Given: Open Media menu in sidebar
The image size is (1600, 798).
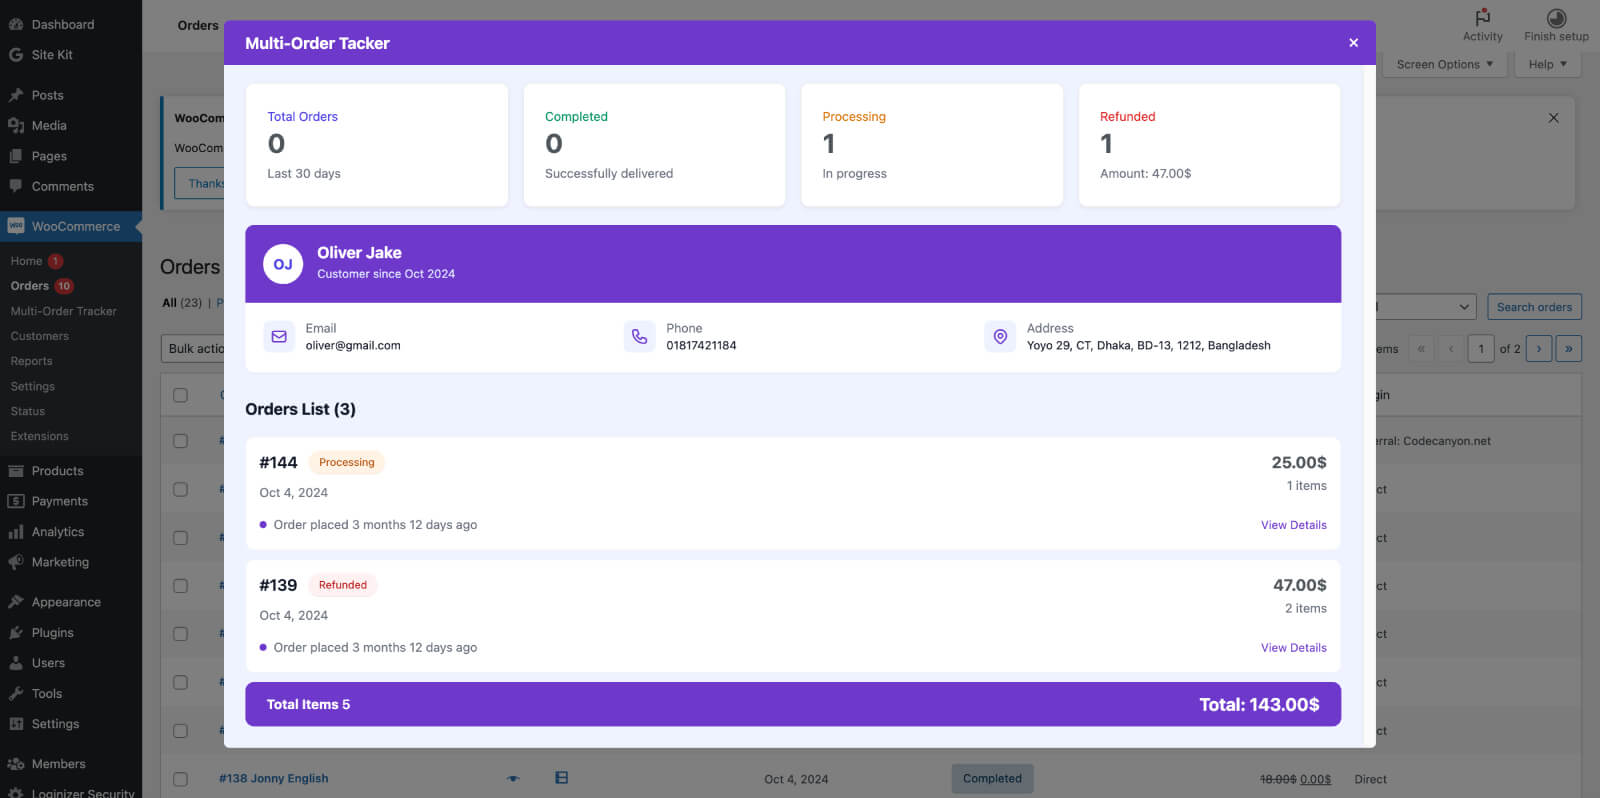Looking at the screenshot, I should pyautogui.click(x=49, y=126).
